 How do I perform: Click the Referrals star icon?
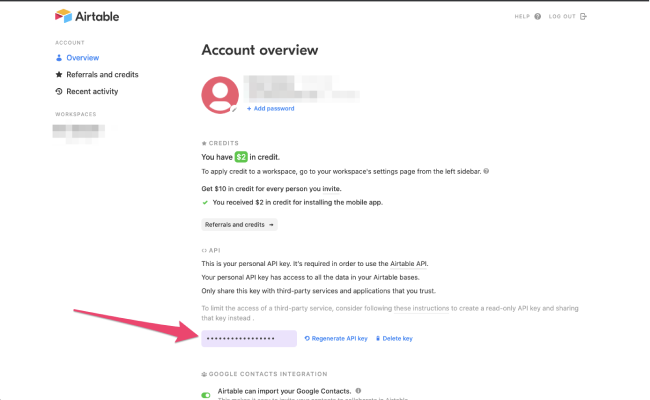[59, 75]
